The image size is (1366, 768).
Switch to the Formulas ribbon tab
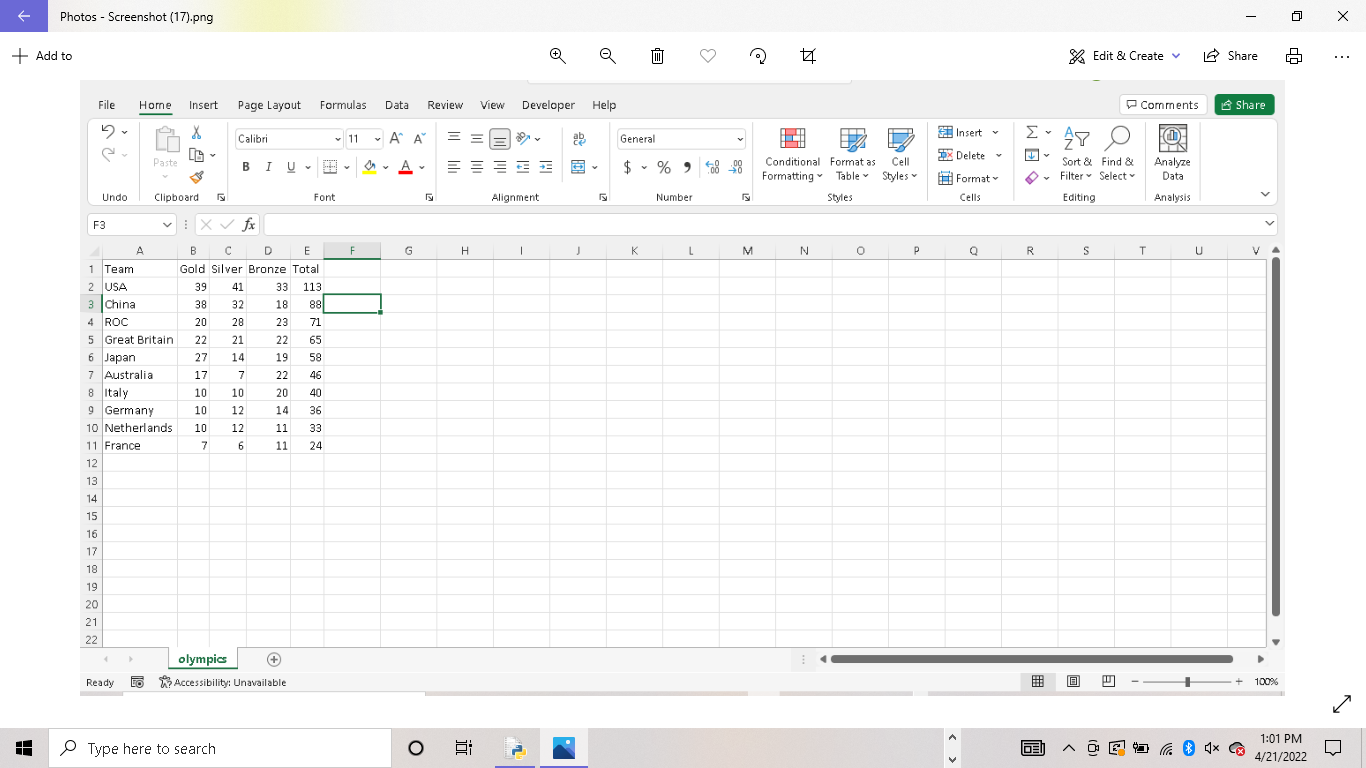coord(342,105)
